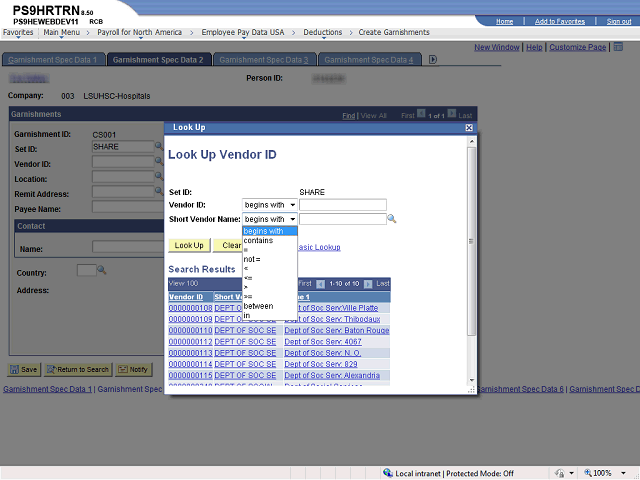Select 'contains' from the operator list

coord(258,241)
